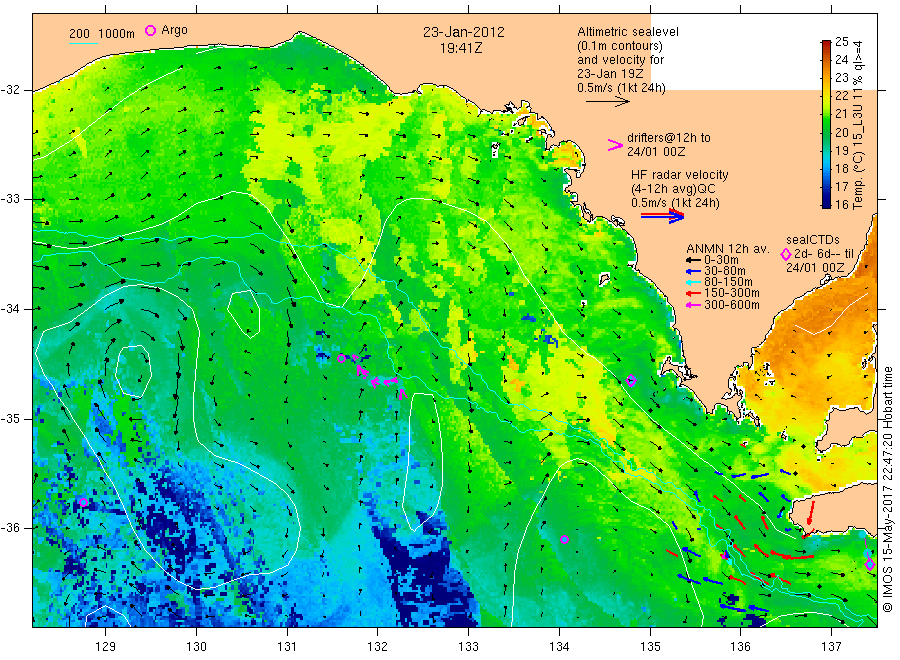The height and width of the screenshot is (660, 900).
Task: Click the blue 30-80m legend arrow
Action: (693, 271)
